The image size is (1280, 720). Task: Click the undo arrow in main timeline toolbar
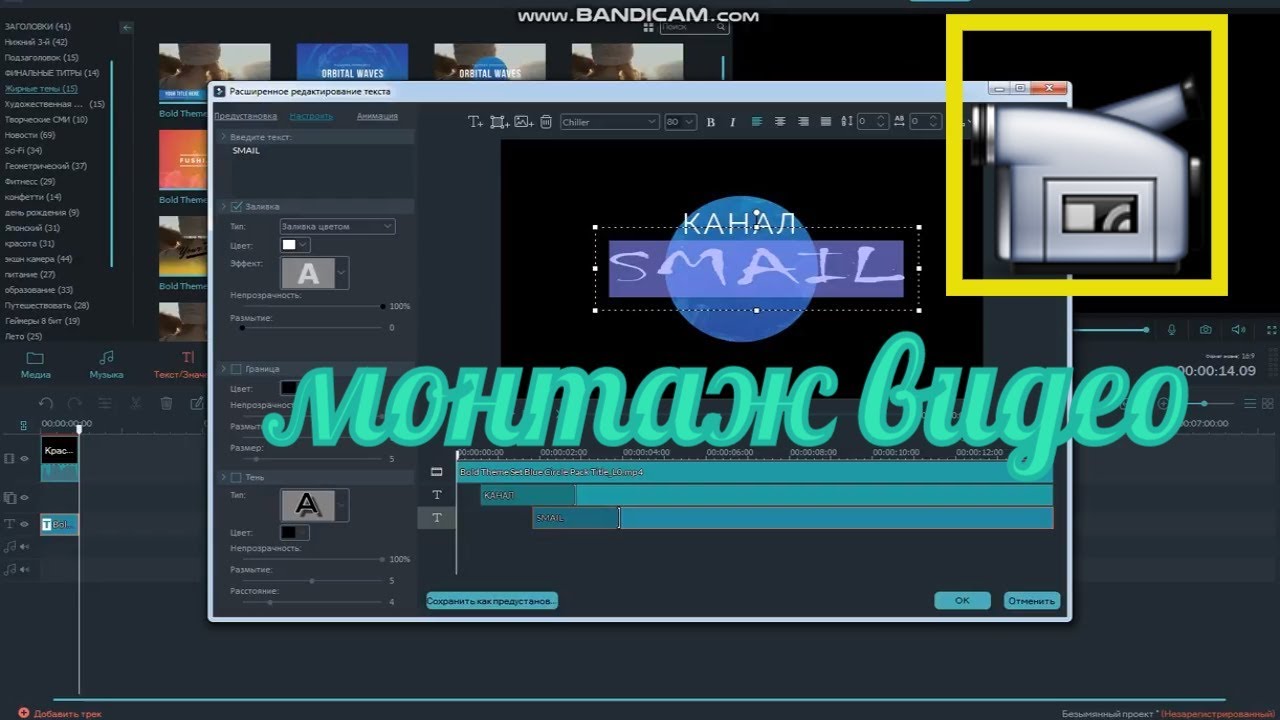click(46, 403)
